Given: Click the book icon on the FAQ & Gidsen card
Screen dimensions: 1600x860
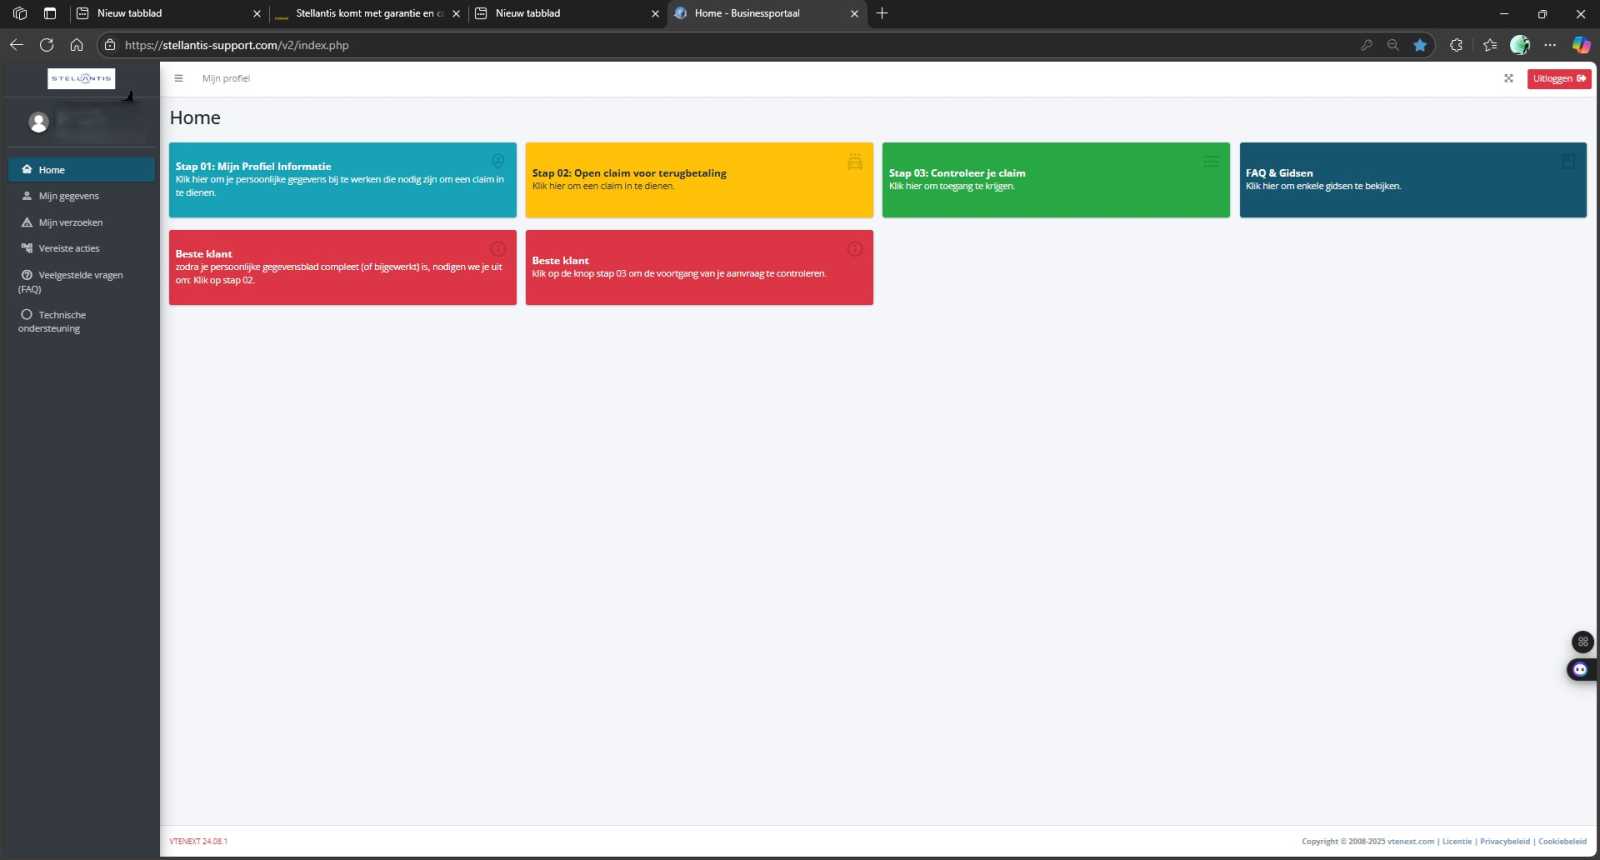Looking at the screenshot, I should point(1568,161).
